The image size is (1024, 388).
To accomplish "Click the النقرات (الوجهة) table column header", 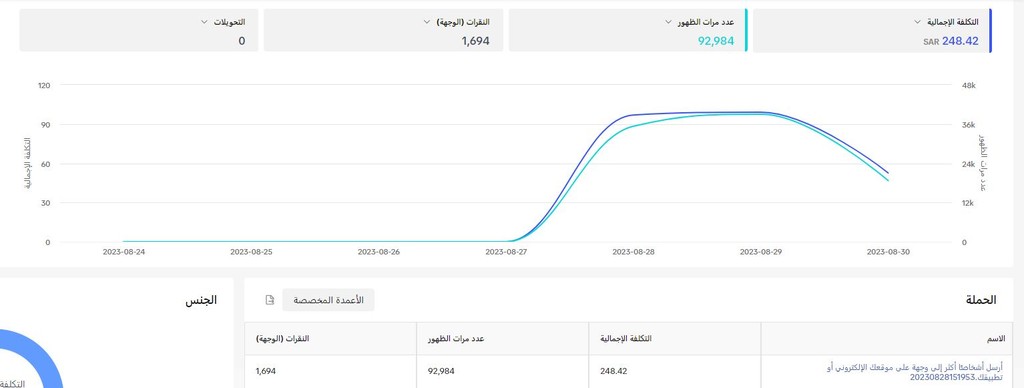I will [282, 339].
